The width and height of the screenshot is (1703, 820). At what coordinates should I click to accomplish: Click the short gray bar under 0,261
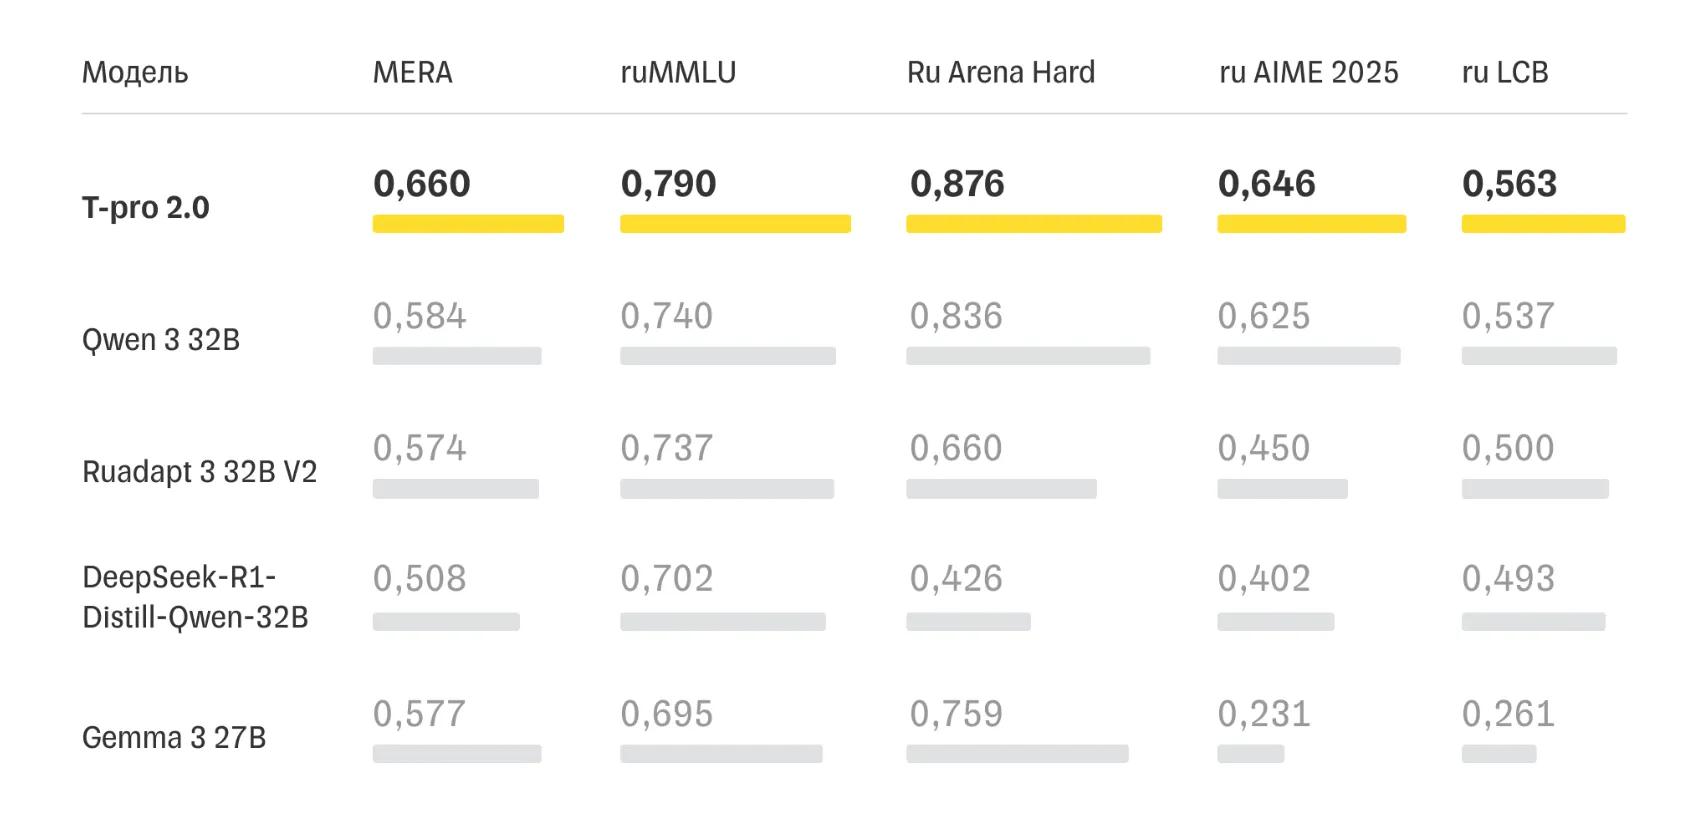(x=1499, y=754)
